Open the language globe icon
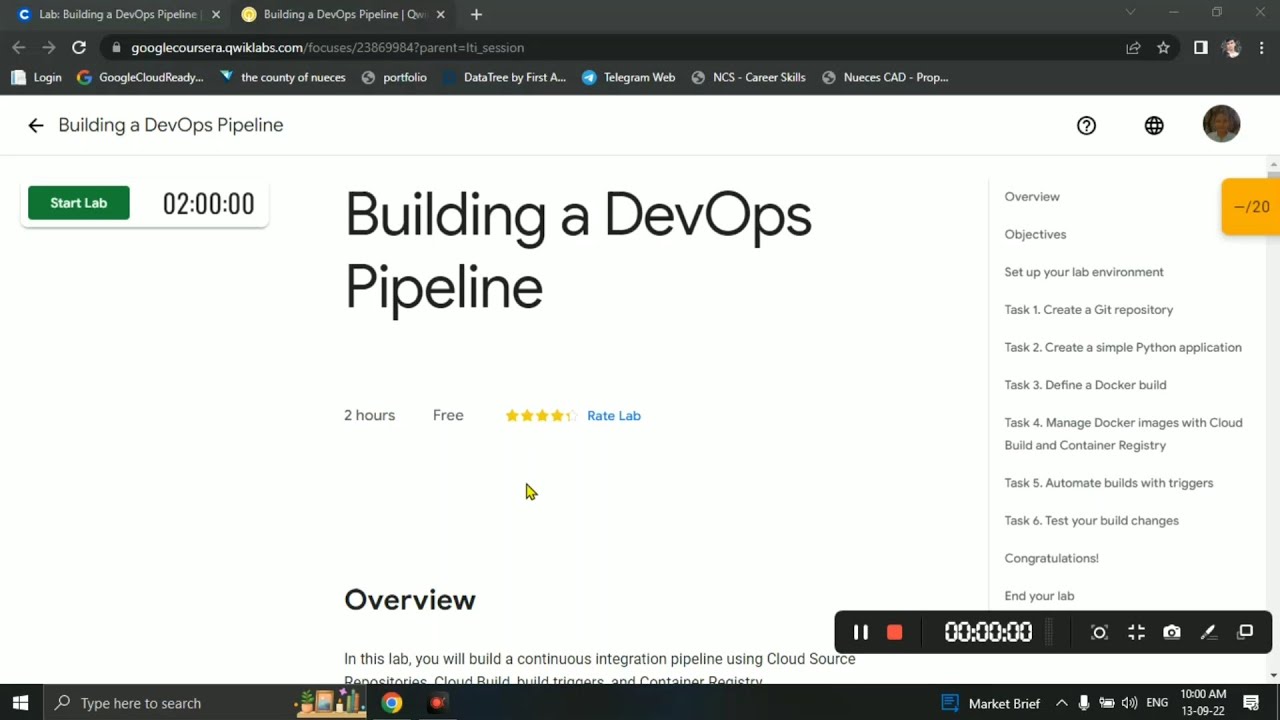This screenshot has height=720, width=1280. (x=1154, y=125)
